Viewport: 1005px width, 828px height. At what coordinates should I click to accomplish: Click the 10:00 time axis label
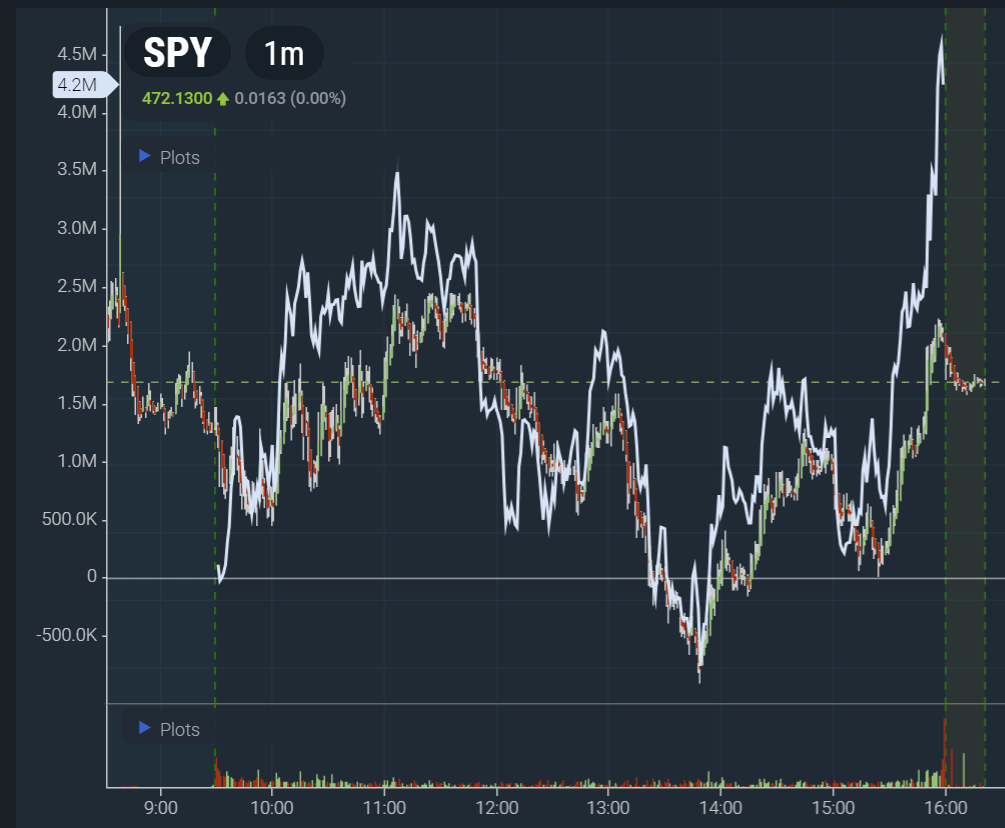coord(272,807)
